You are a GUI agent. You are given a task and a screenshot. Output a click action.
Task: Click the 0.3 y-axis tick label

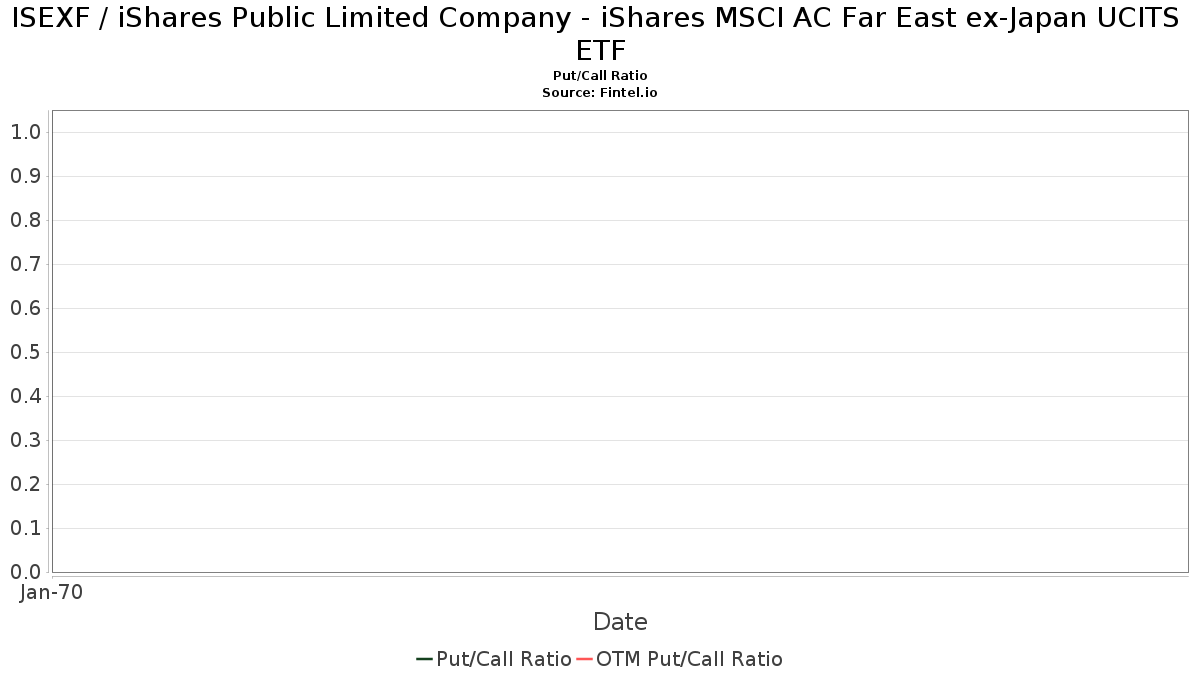(25, 440)
